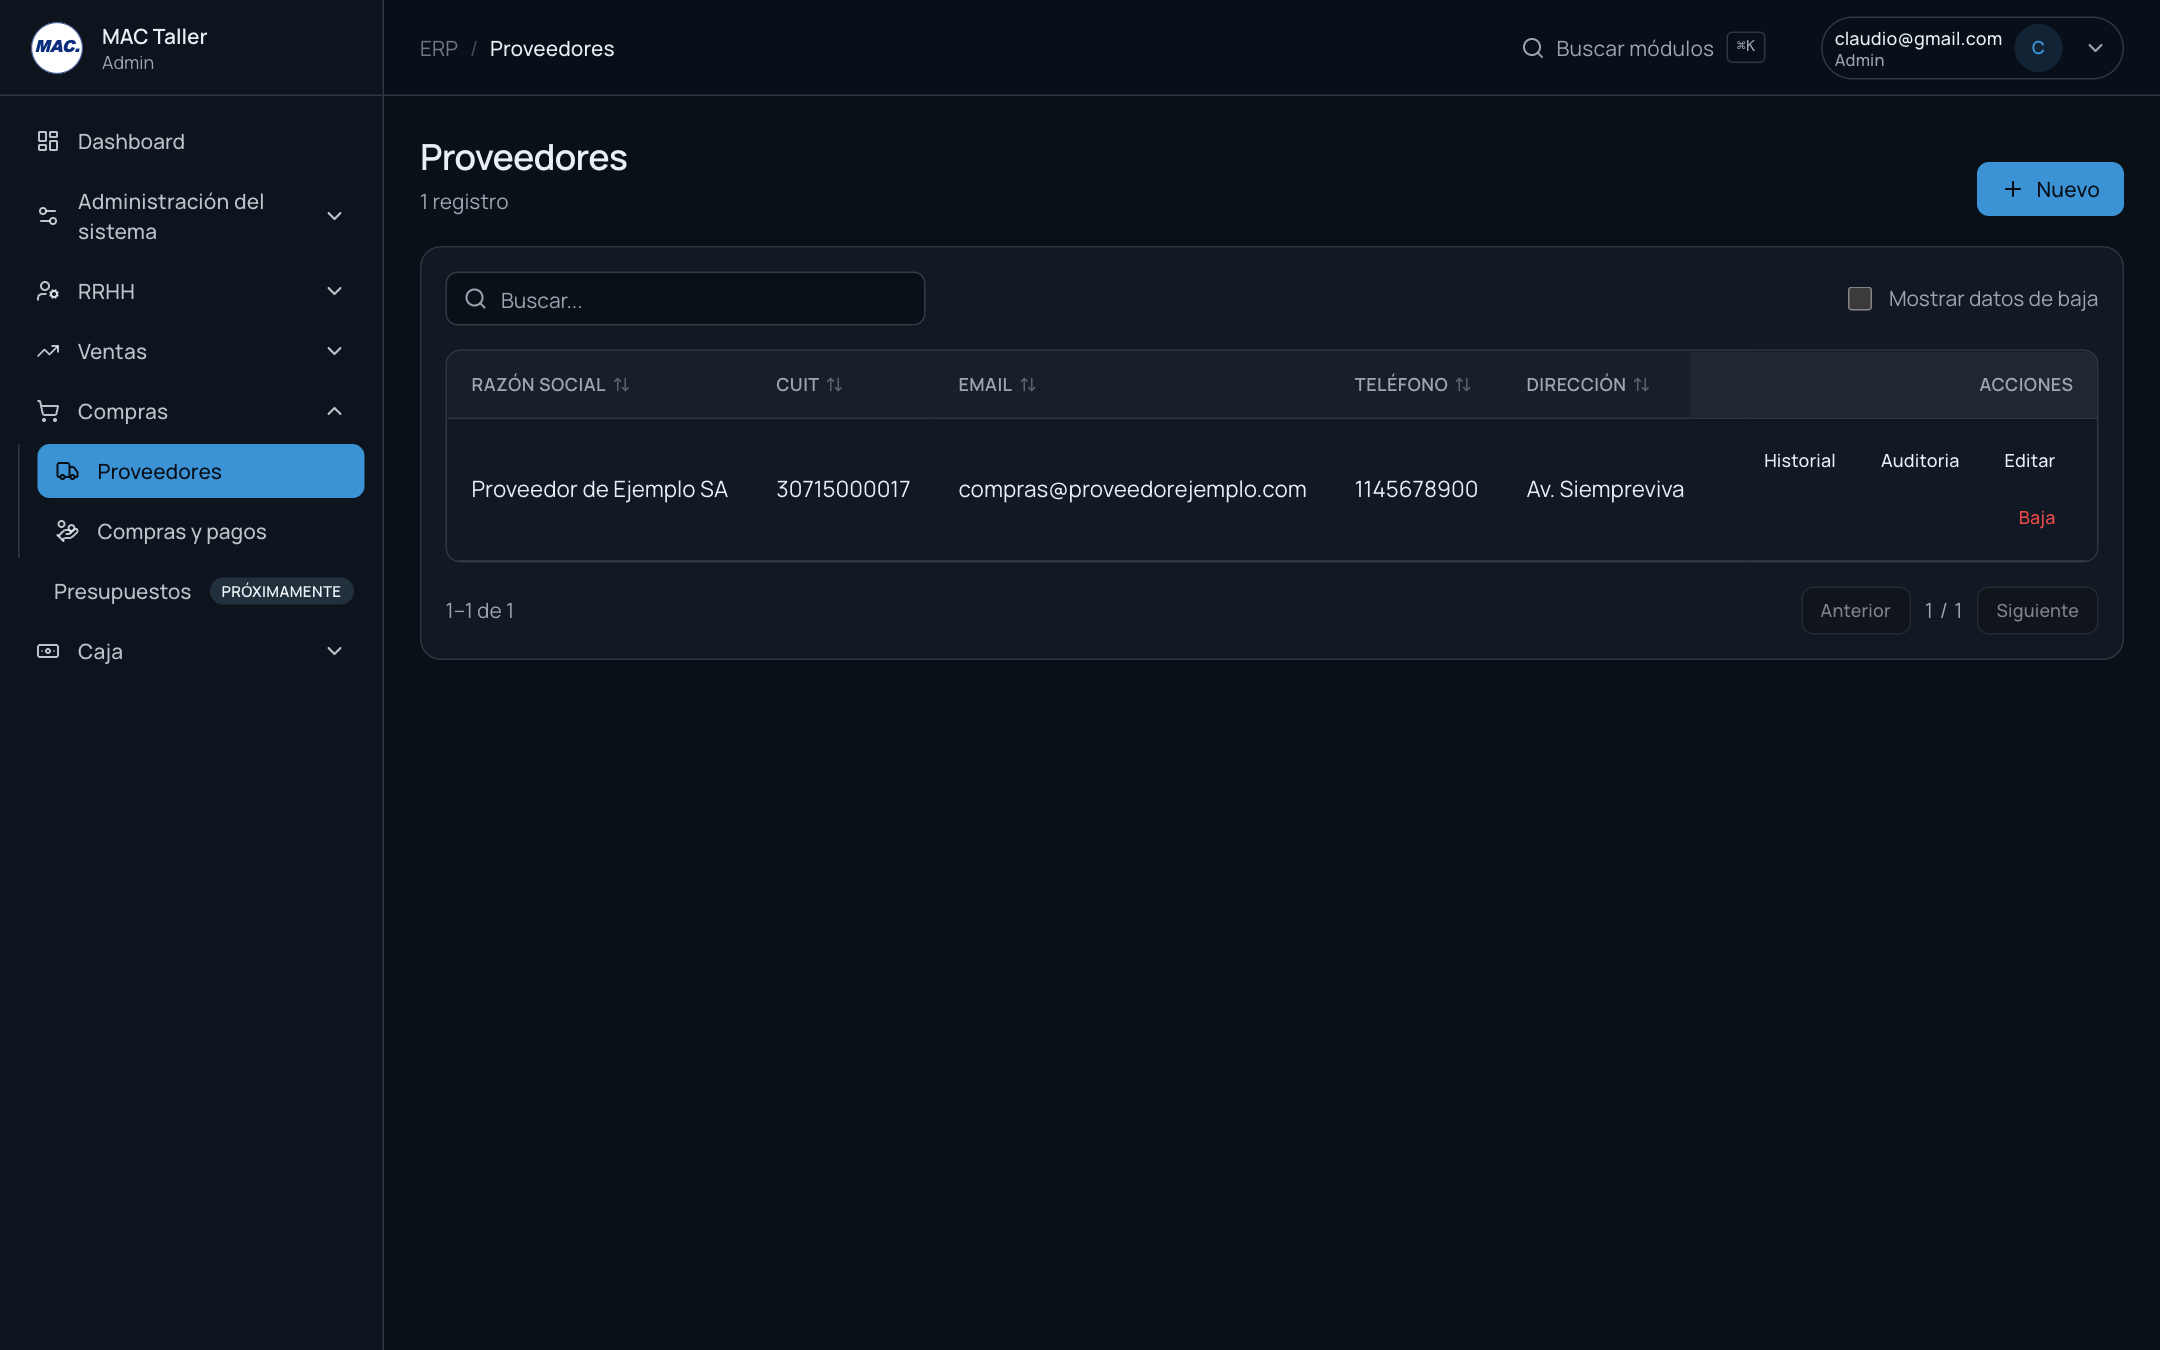
Task: Click the Dashboard grid icon
Action: pos(48,141)
